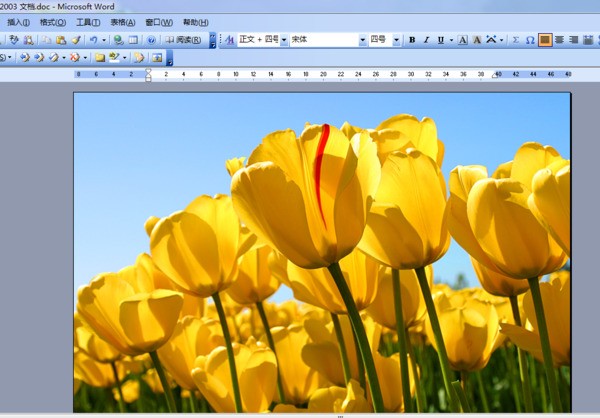Open the font size dropdown 四号
This screenshot has width=600, height=418.
point(397,40)
